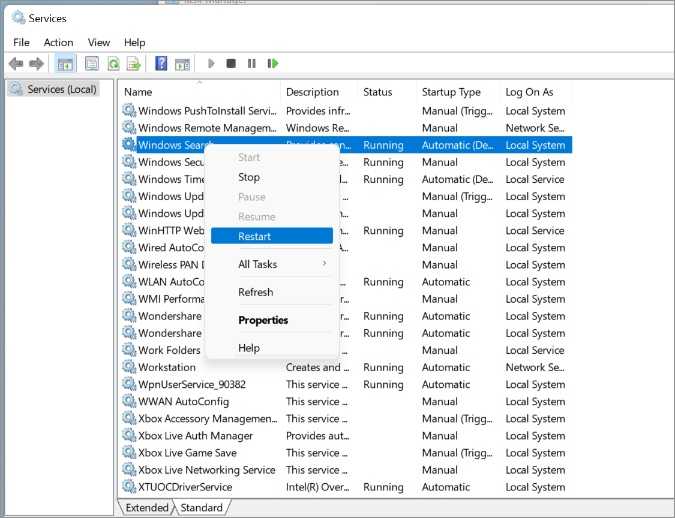Toggle the Show/Hide Console Tree icon
This screenshot has width=675, height=518.
(x=65, y=64)
